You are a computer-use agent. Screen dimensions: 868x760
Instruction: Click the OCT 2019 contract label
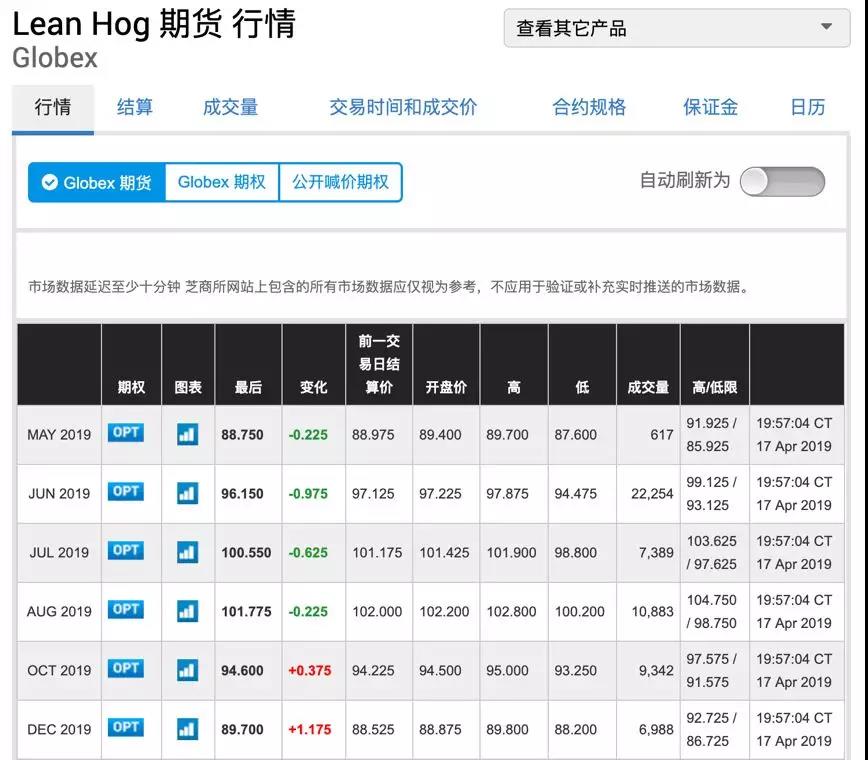[59, 670]
